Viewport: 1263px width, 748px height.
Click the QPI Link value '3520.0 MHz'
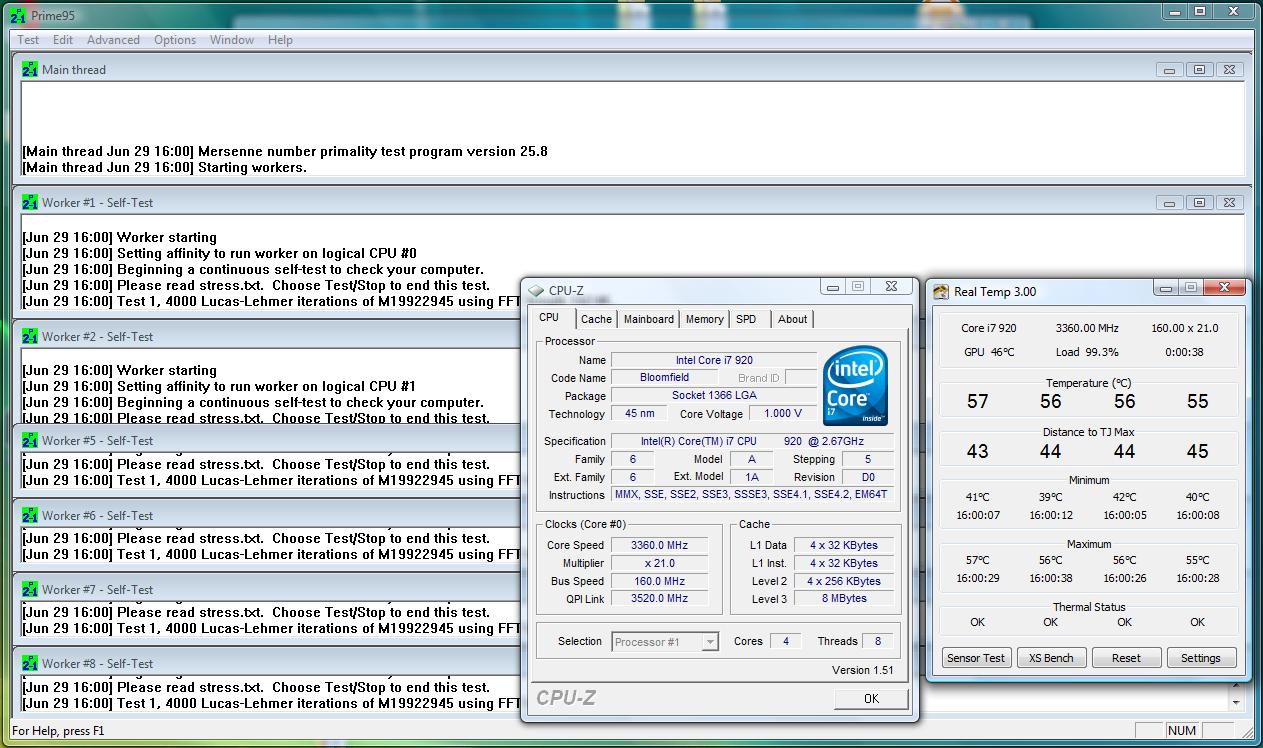(660, 599)
